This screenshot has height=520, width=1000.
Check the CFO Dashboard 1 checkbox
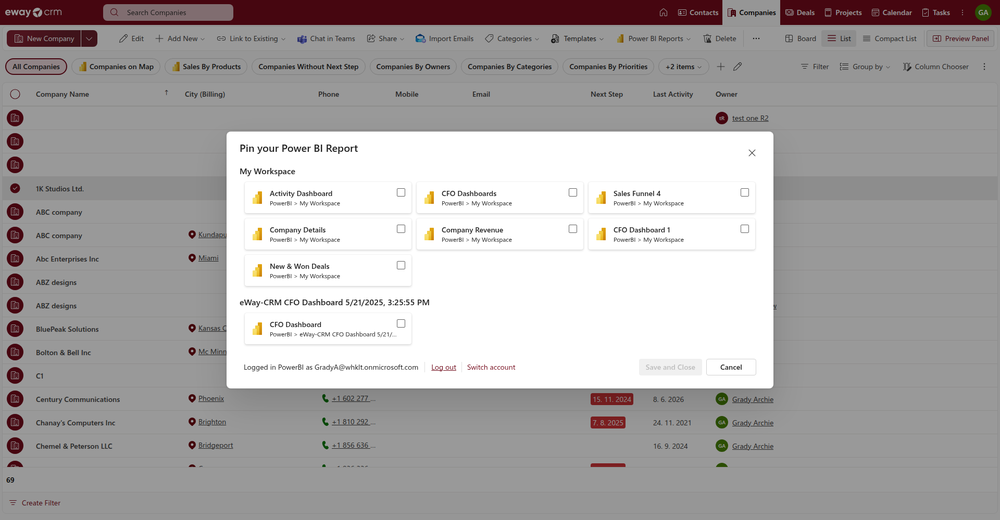pos(744,229)
